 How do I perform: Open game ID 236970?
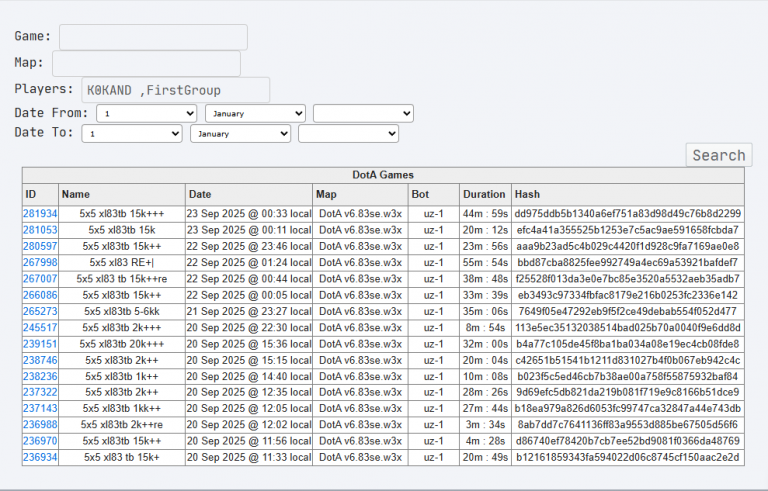click(40, 441)
